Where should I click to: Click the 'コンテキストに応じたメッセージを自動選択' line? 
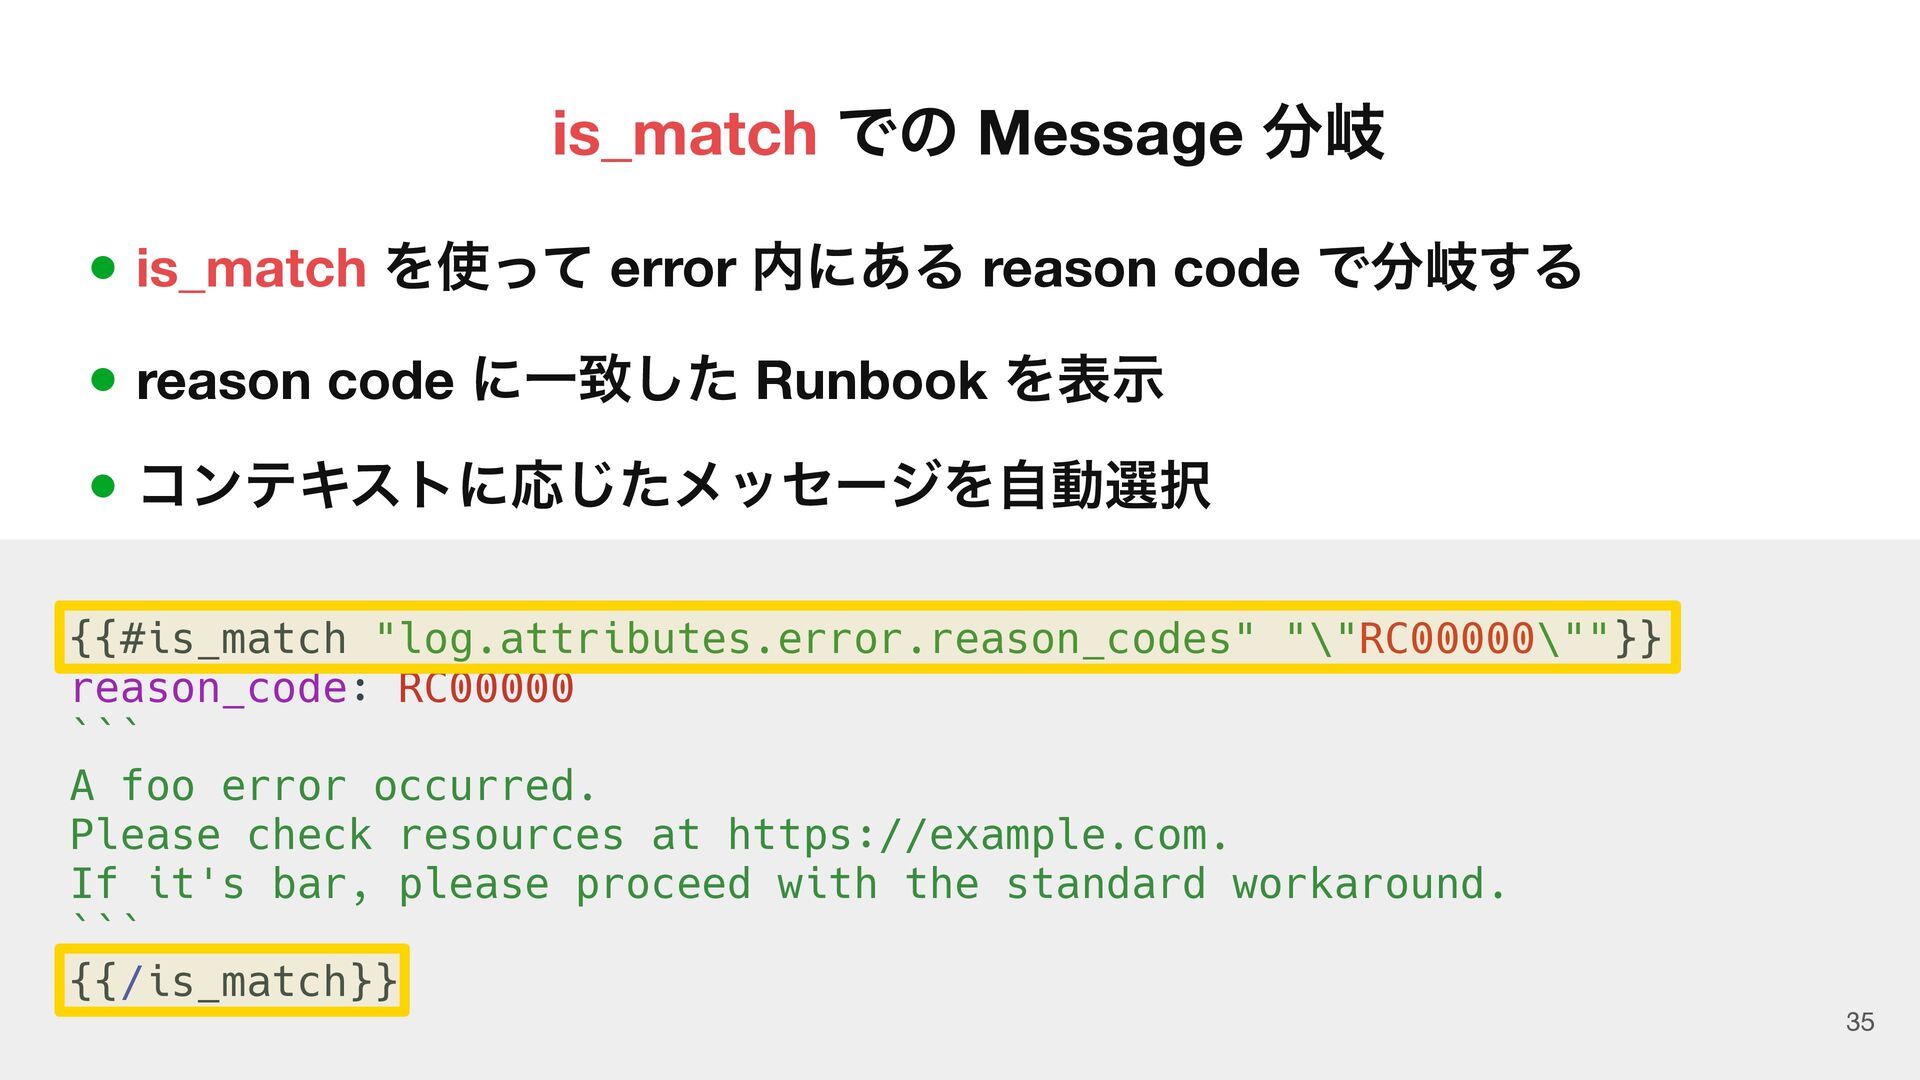click(674, 486)
